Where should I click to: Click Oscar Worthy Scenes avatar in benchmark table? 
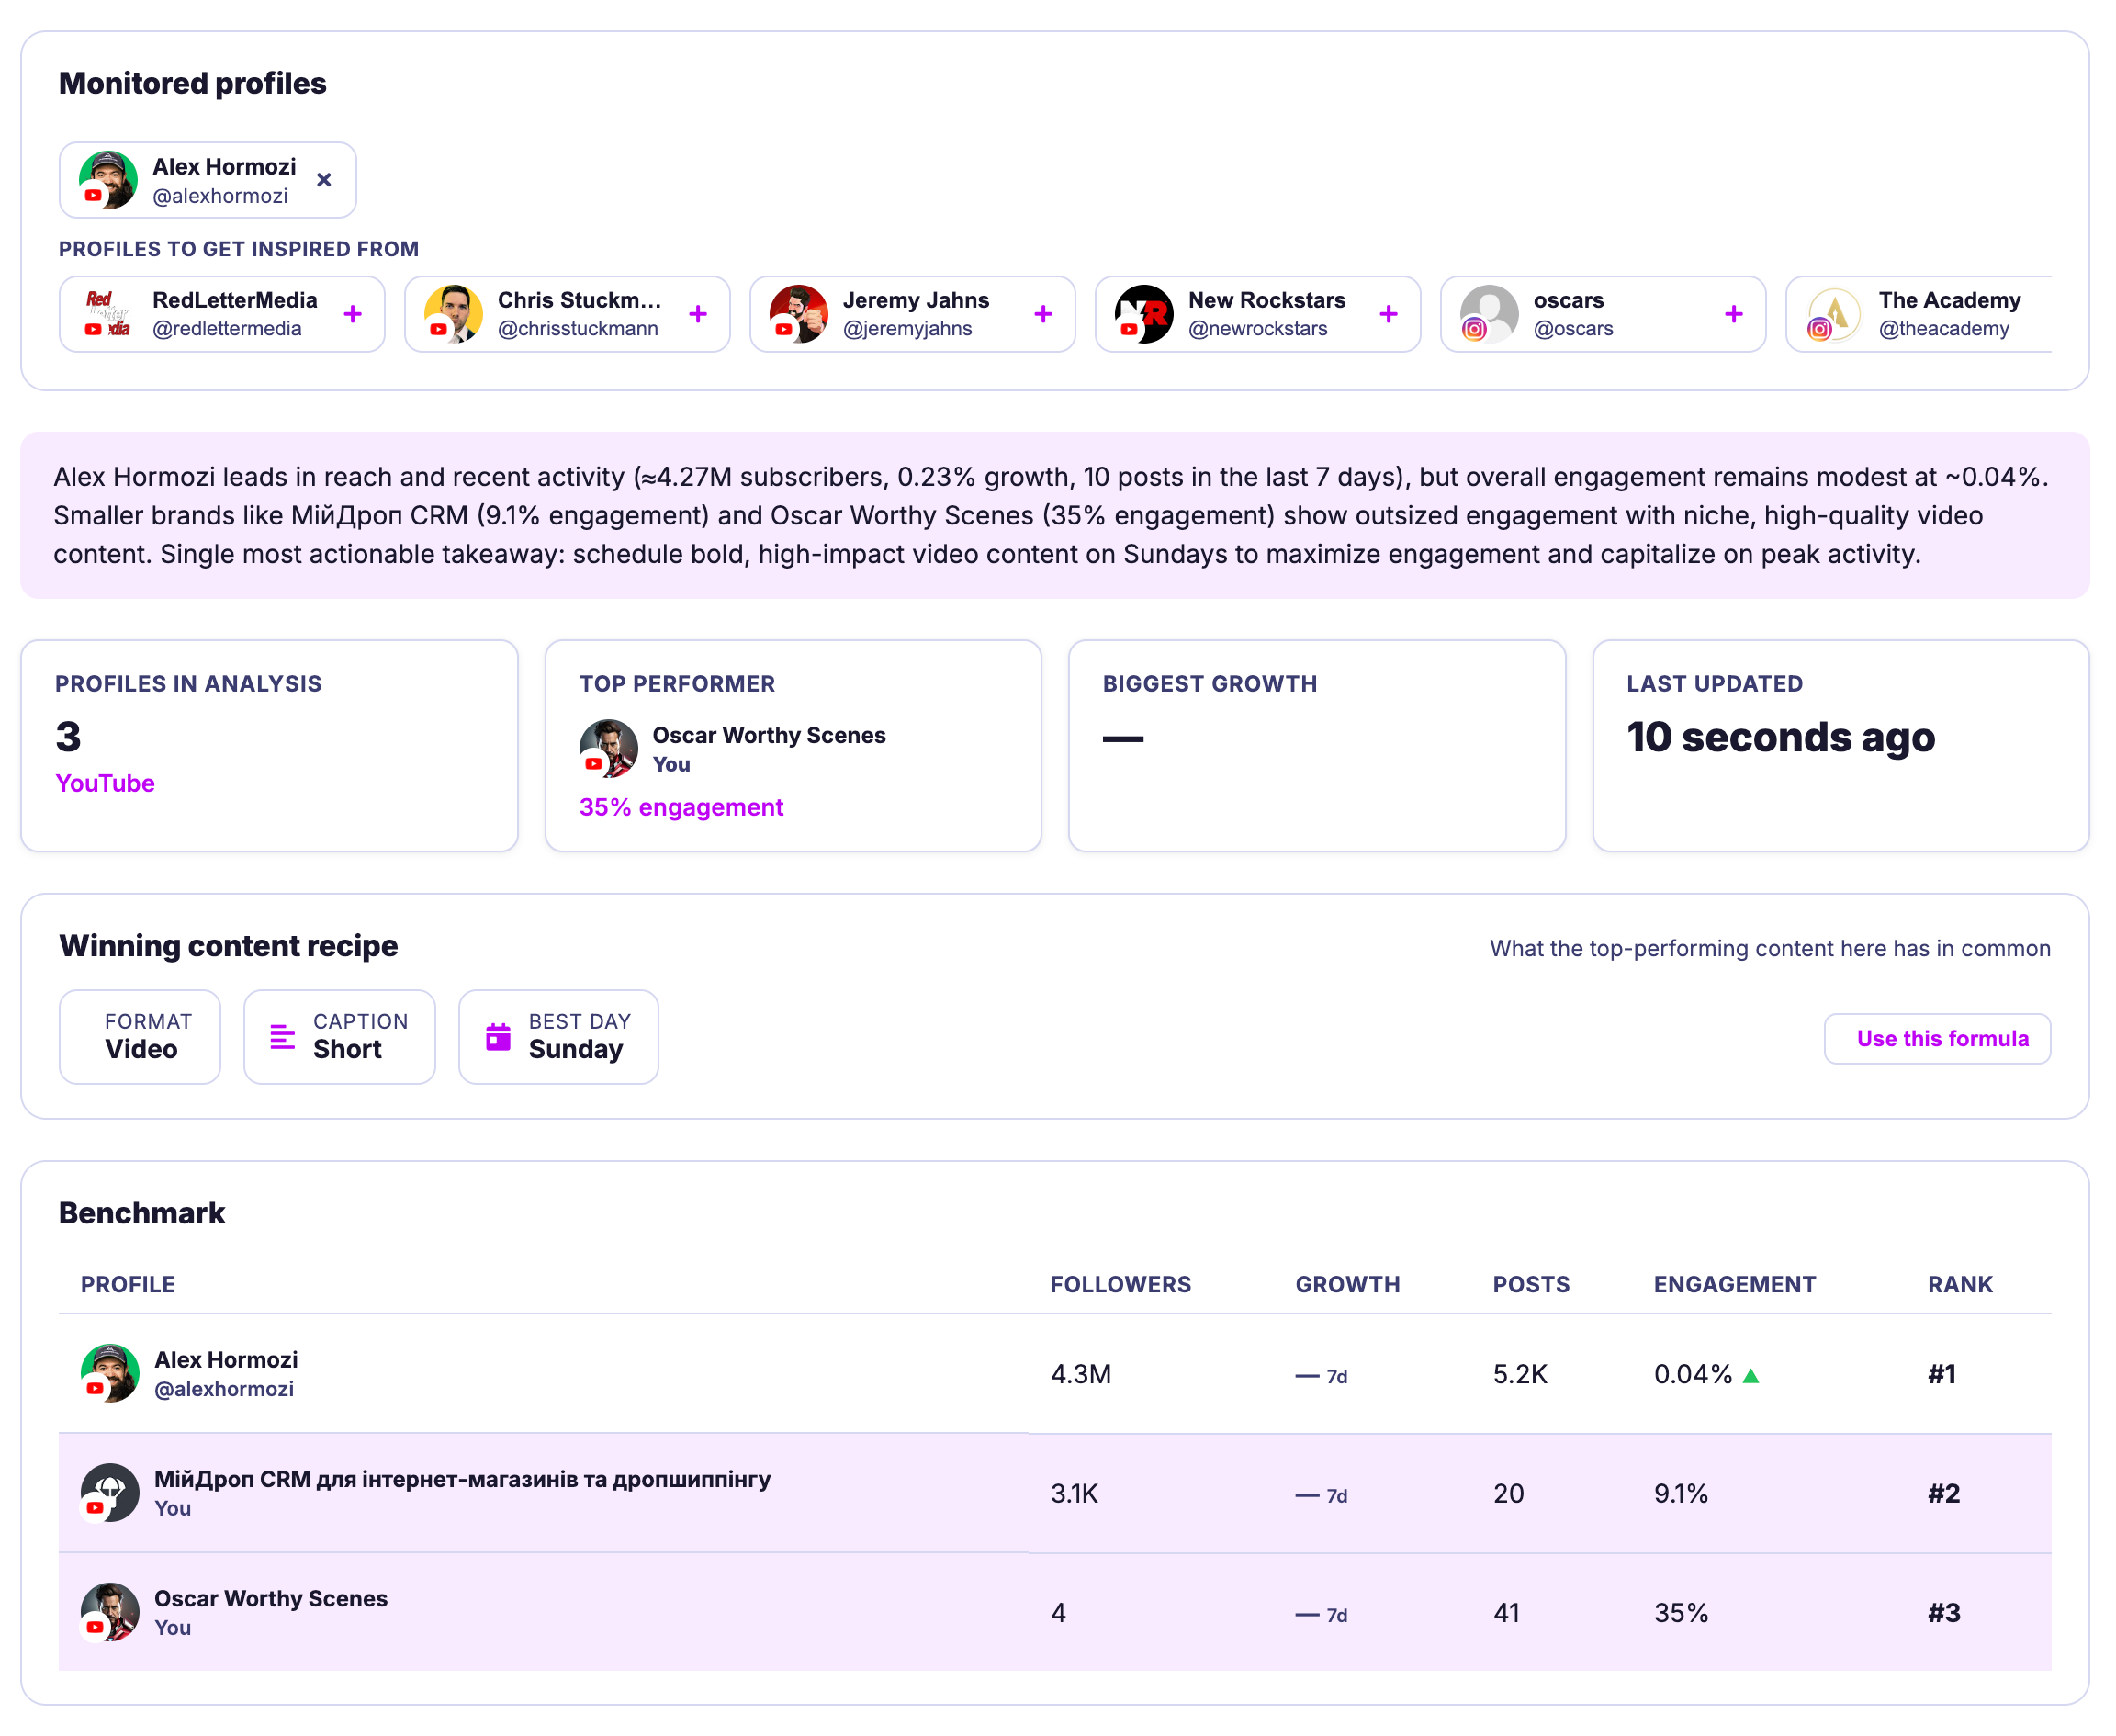click(x=110, y=1612)
